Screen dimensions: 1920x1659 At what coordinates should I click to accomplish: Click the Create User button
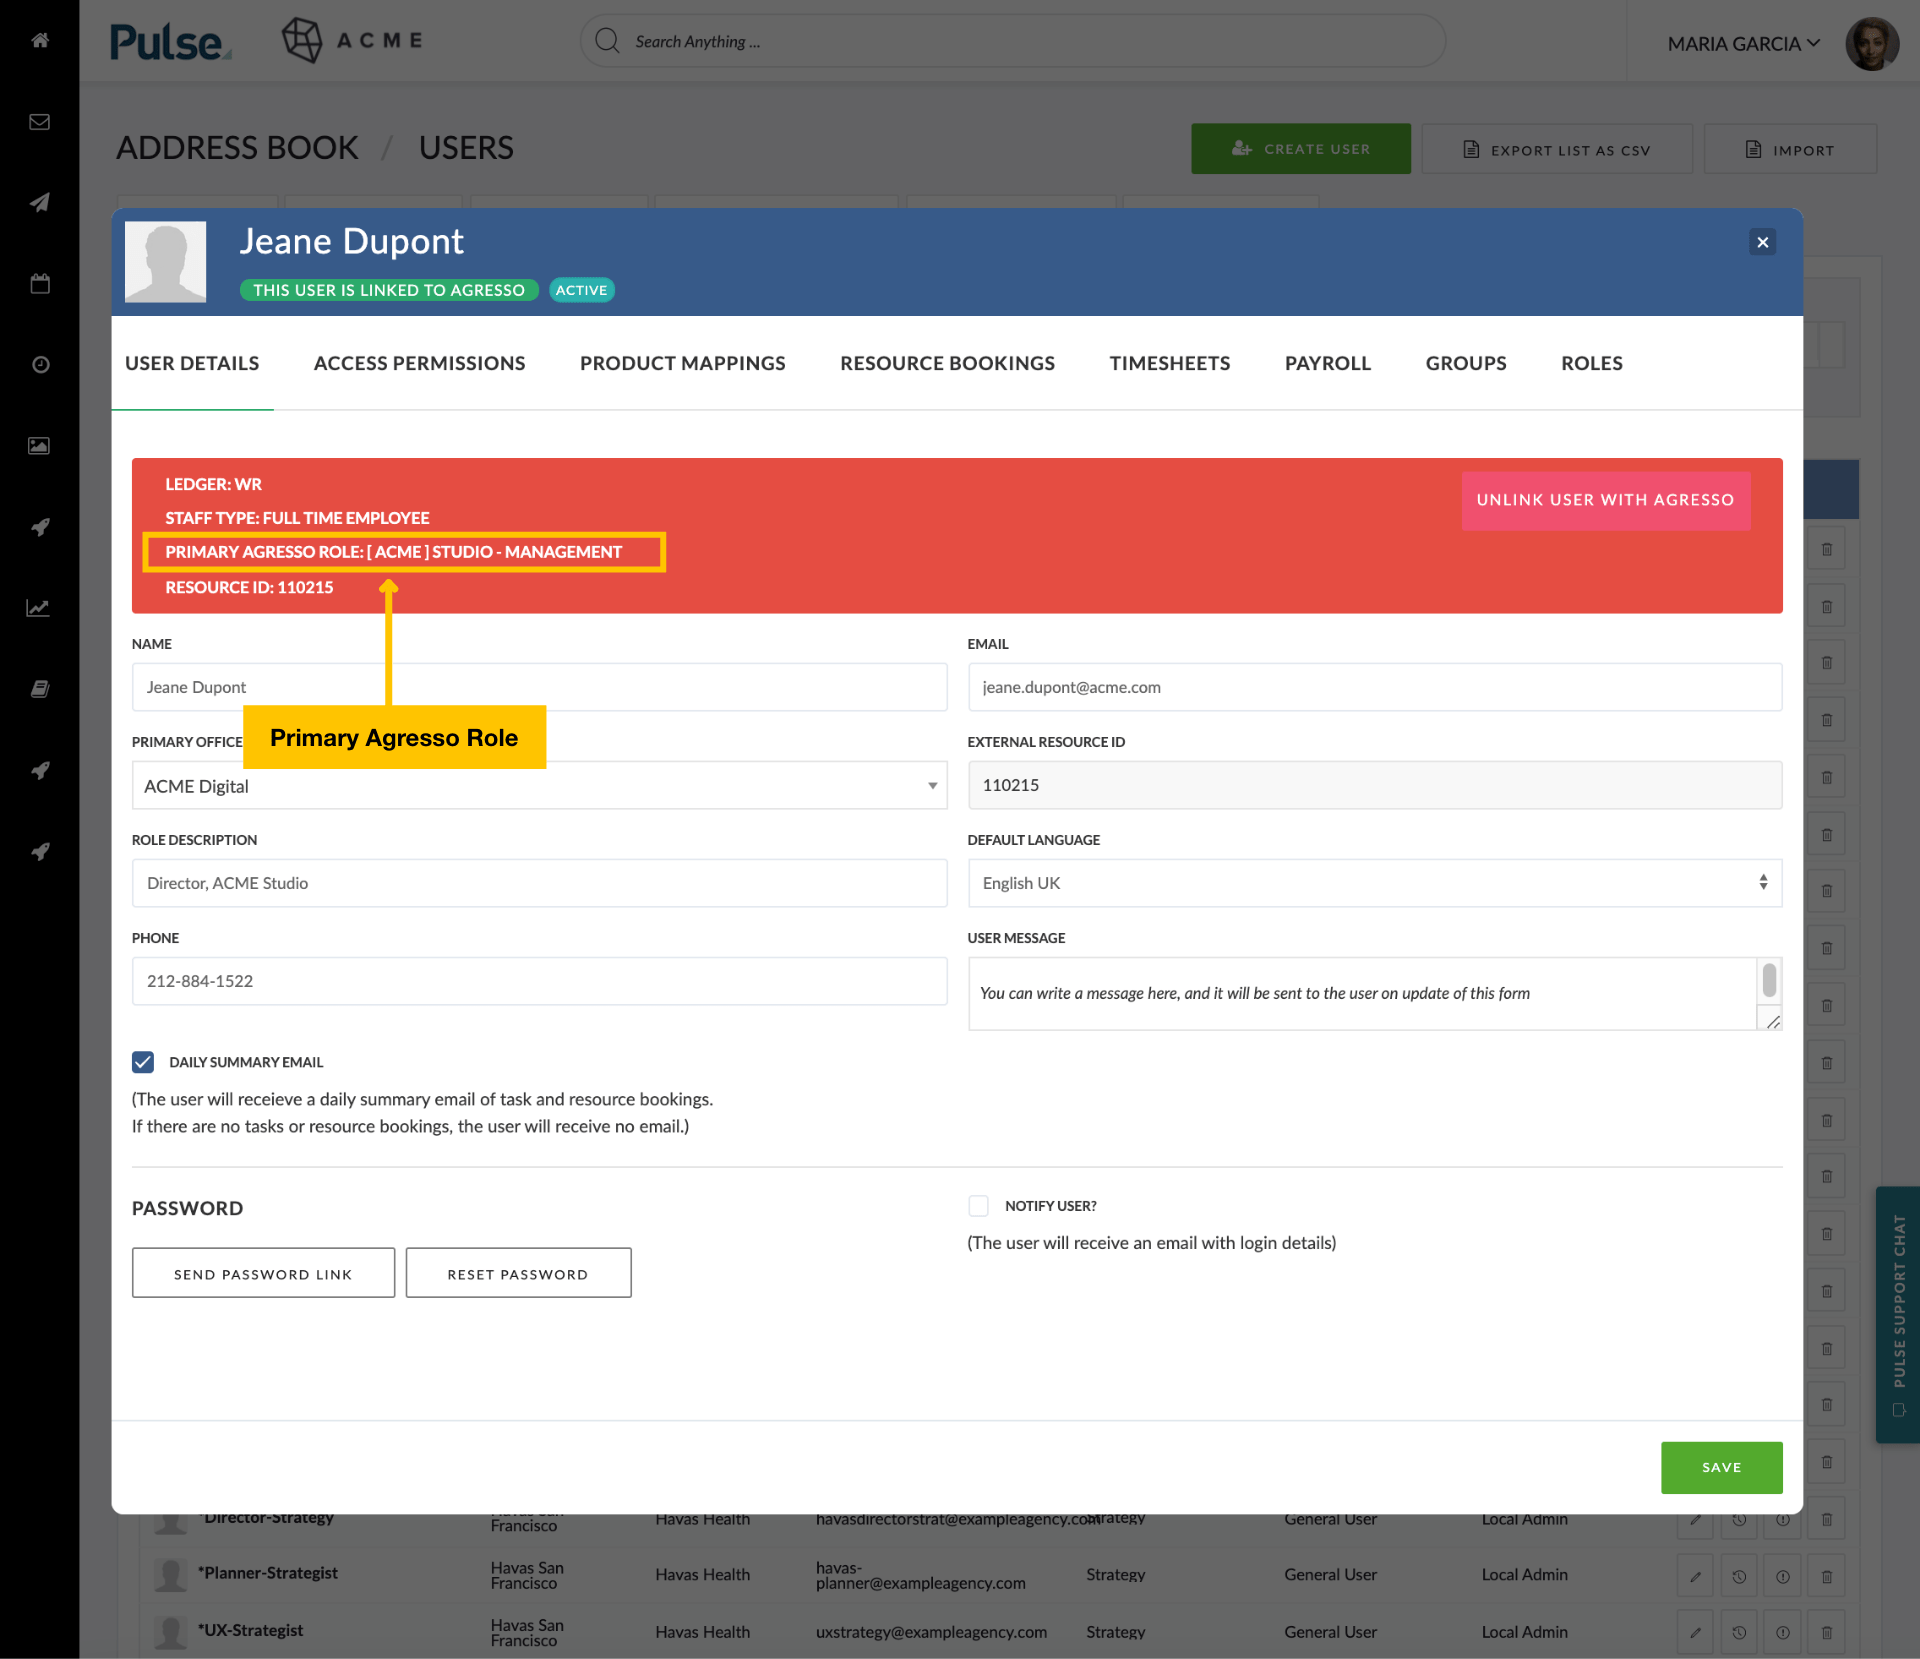[1300, 149]
